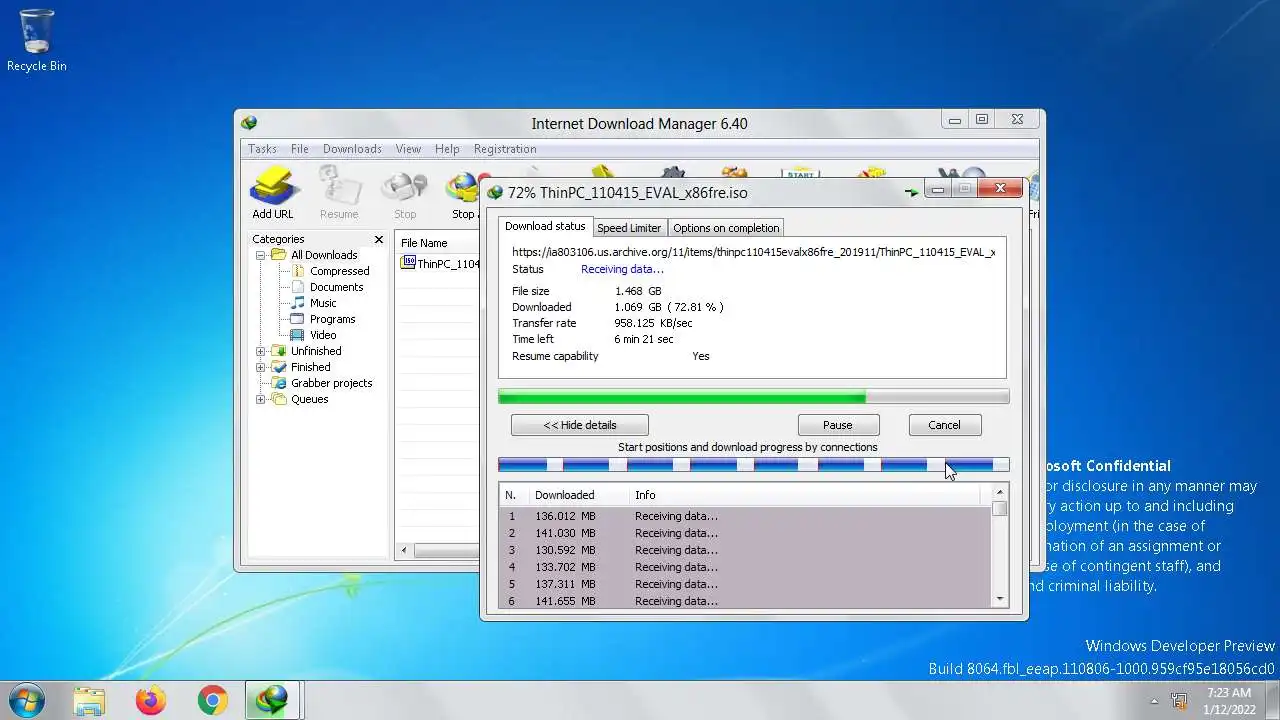Click the N. column header
The width and height of the screenshot is (1280, 720).
point(514,495)
